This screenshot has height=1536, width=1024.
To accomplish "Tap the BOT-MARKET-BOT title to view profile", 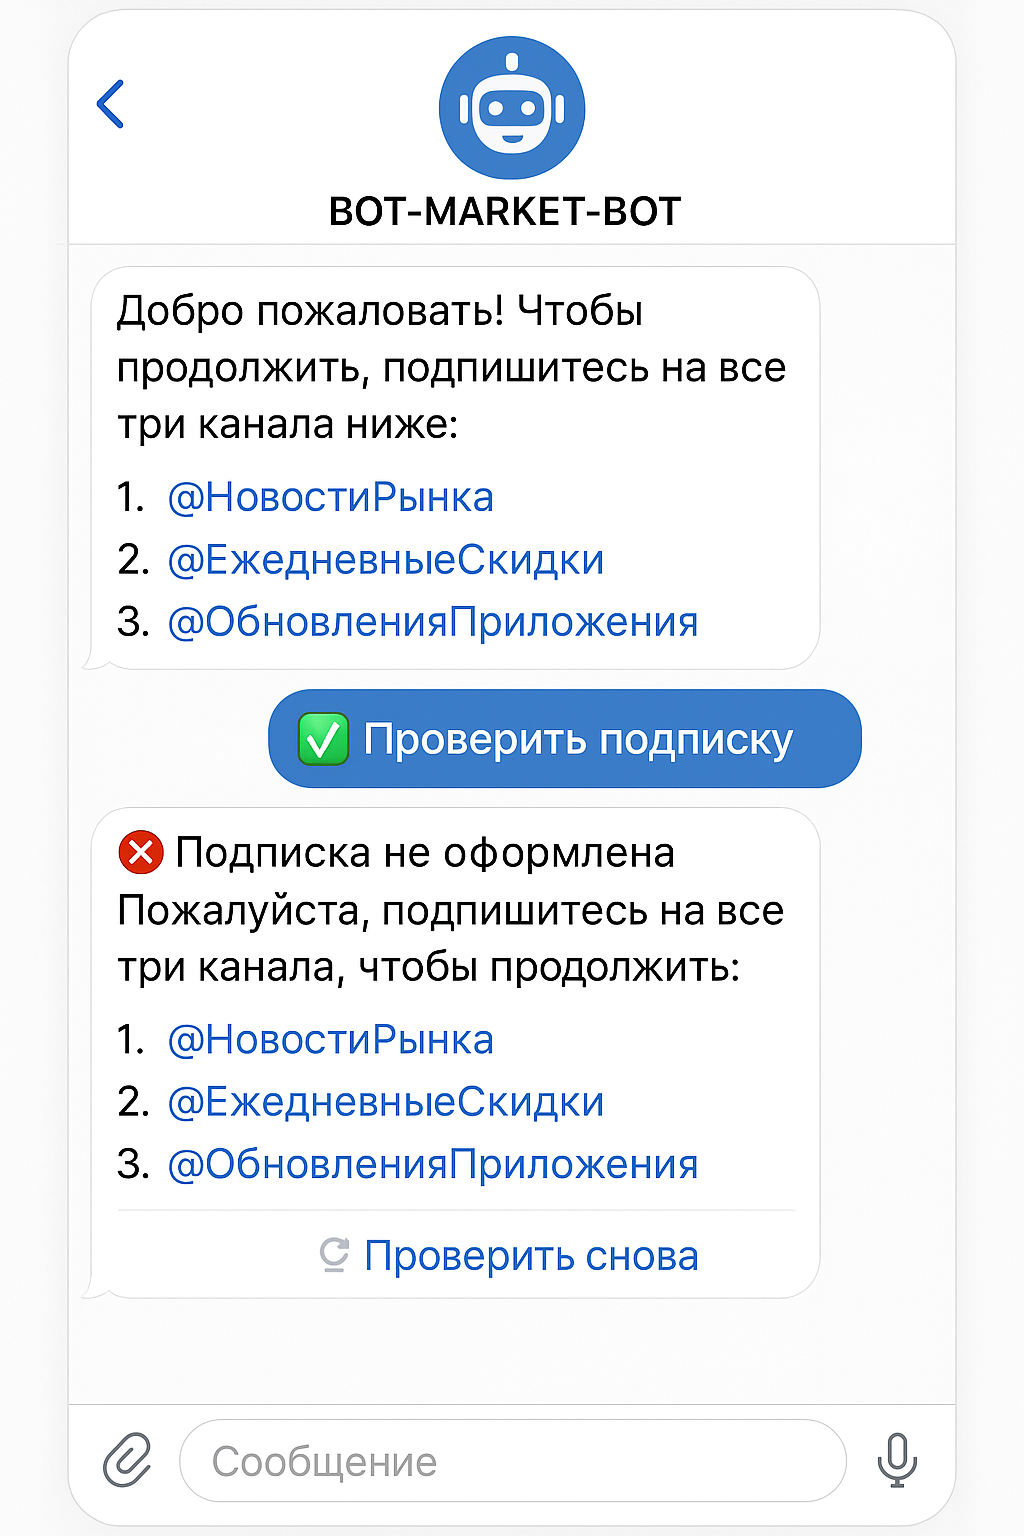I will coord(511,210).
